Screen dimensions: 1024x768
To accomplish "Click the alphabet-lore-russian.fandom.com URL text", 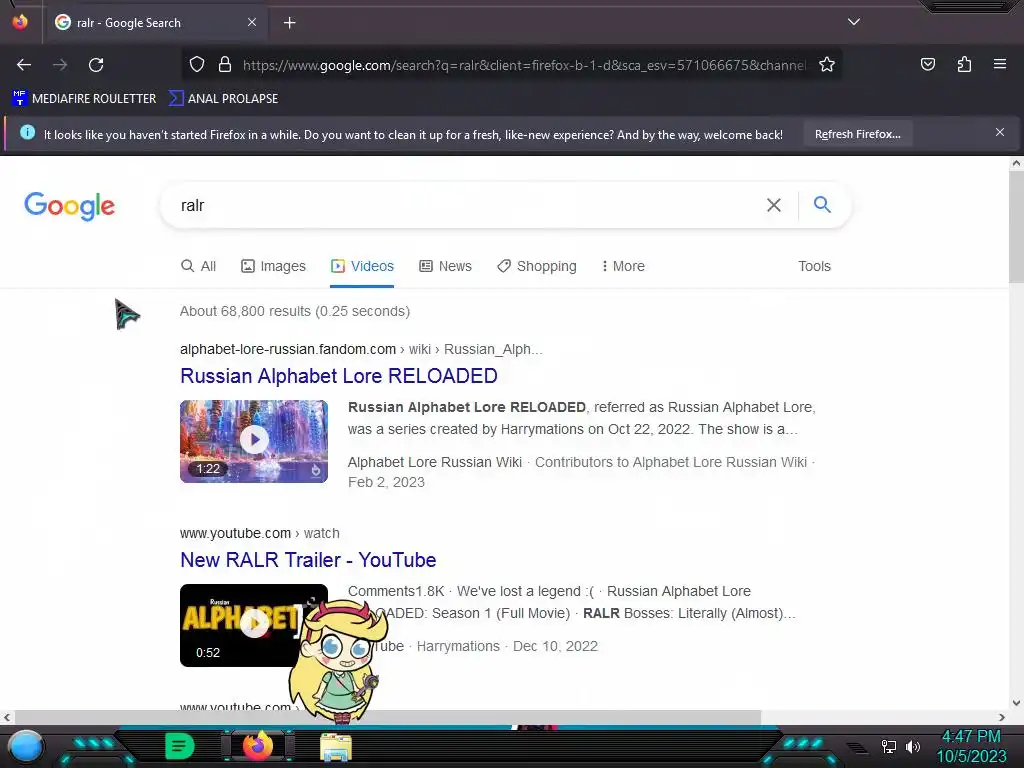I will click(x=288, y=349).
